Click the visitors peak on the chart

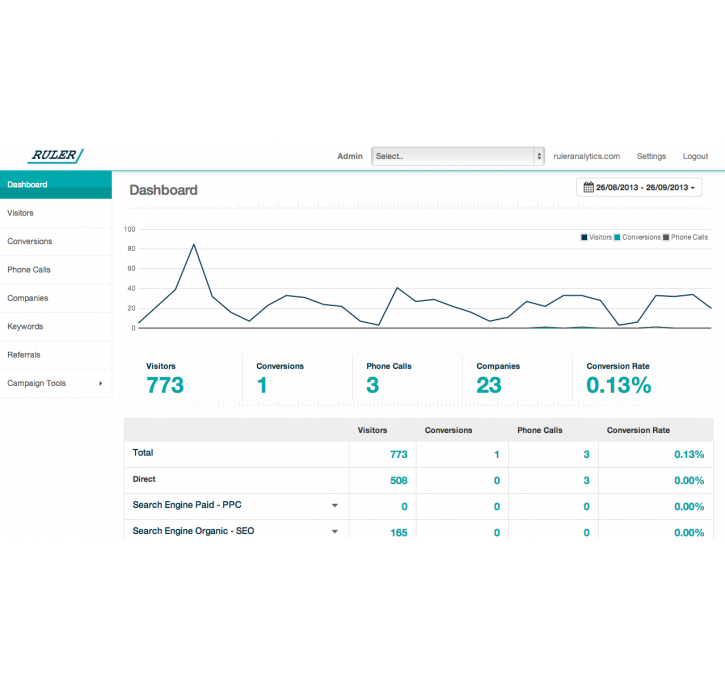pos(194,245)
